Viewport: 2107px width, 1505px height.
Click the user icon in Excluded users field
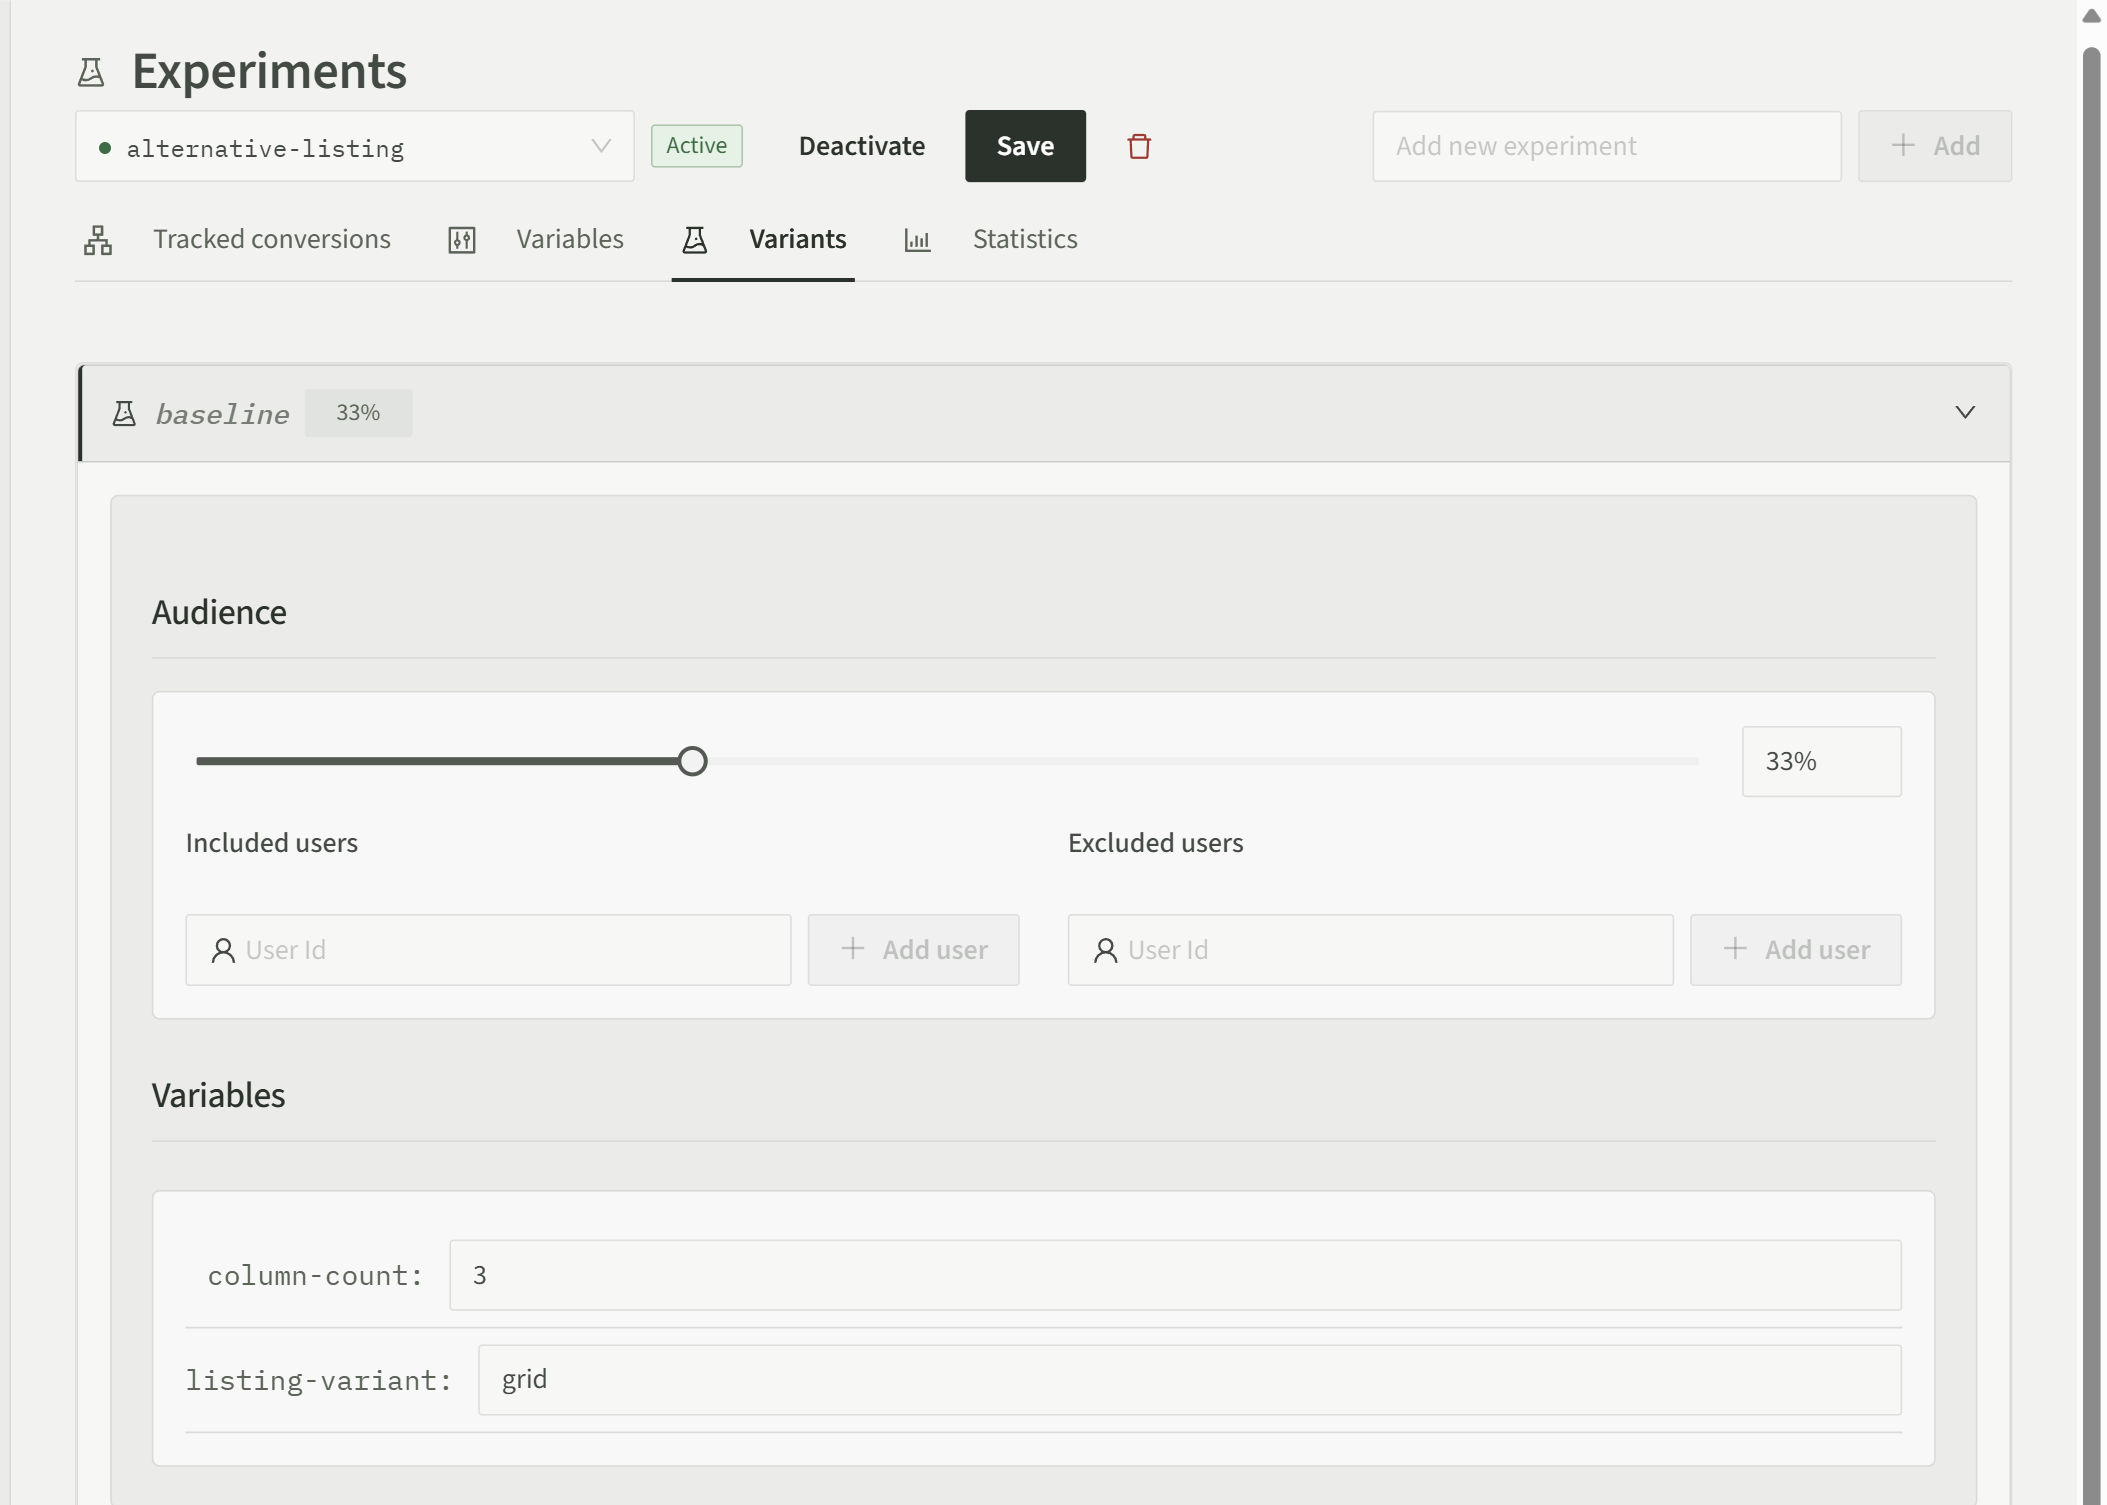[x=1105, y=950]
